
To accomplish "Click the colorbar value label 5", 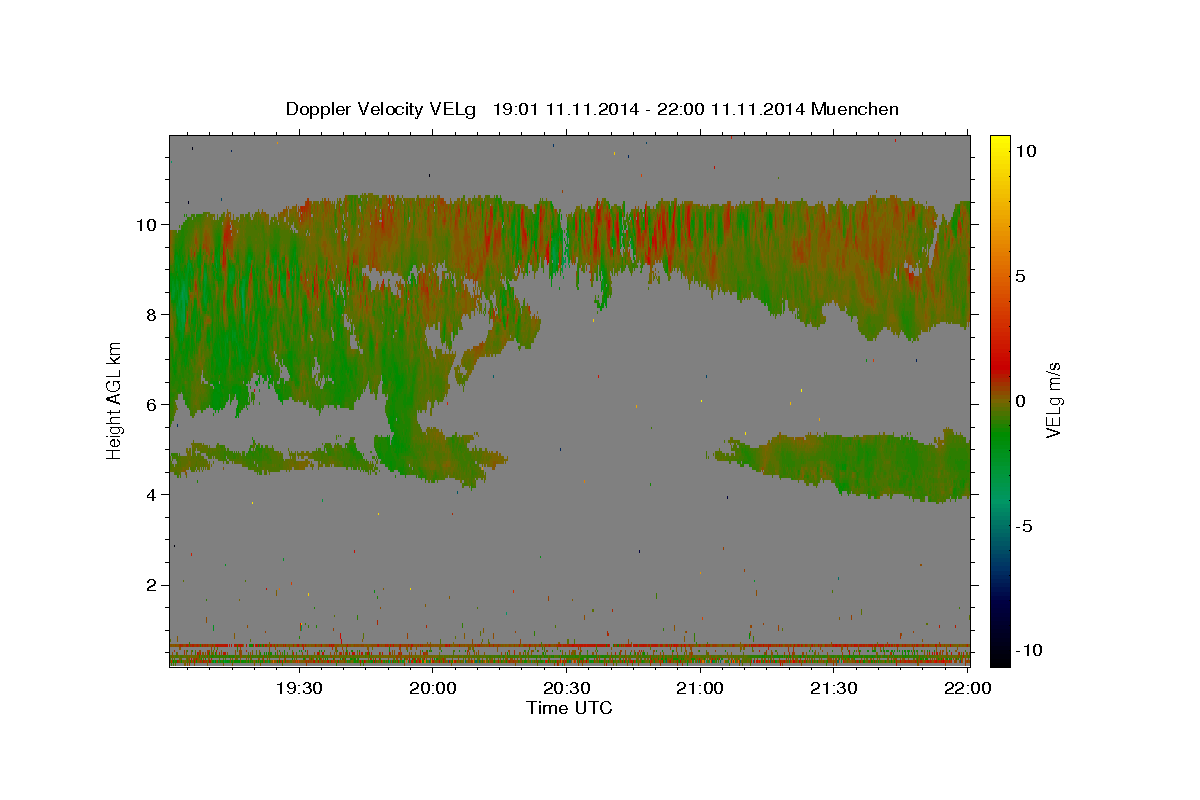I will click(1021, 275).
